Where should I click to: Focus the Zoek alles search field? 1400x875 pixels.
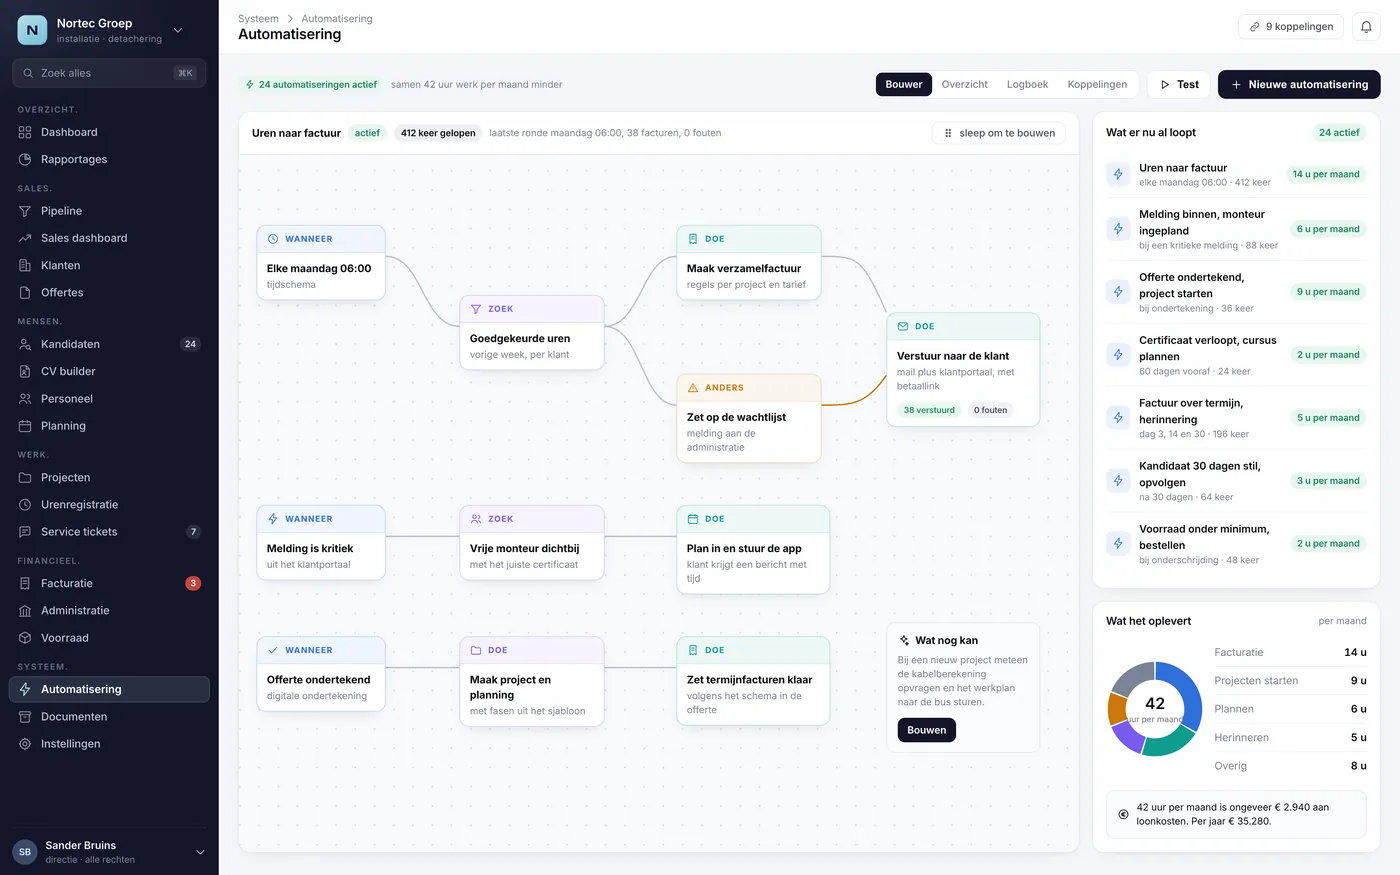tap(109, 73)
